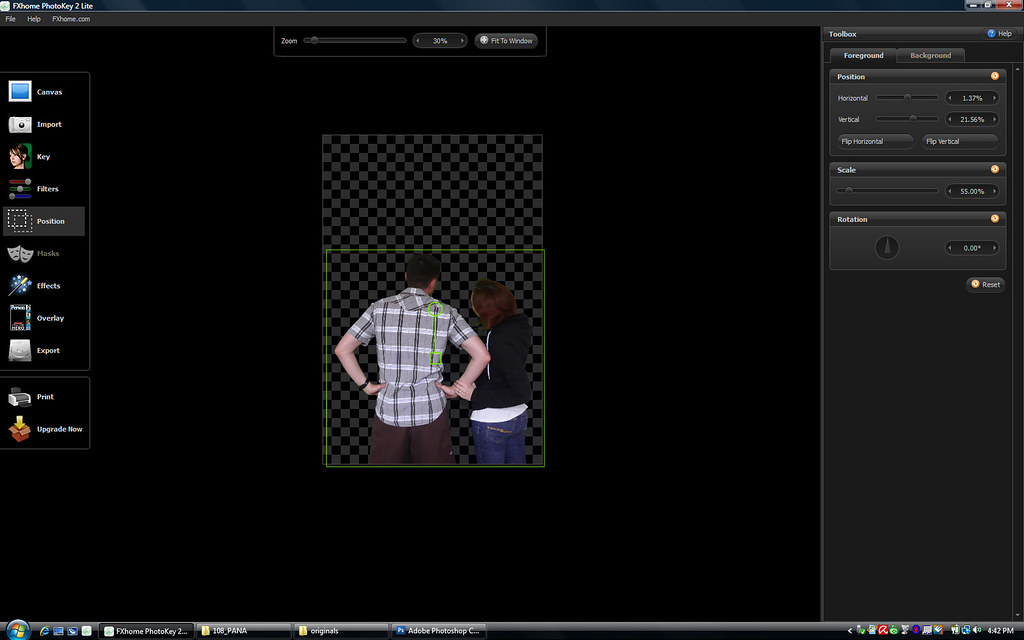1024x640 pixels.
Task: Select the Canvas tool in the sidebar
Action: click(41, 91)
